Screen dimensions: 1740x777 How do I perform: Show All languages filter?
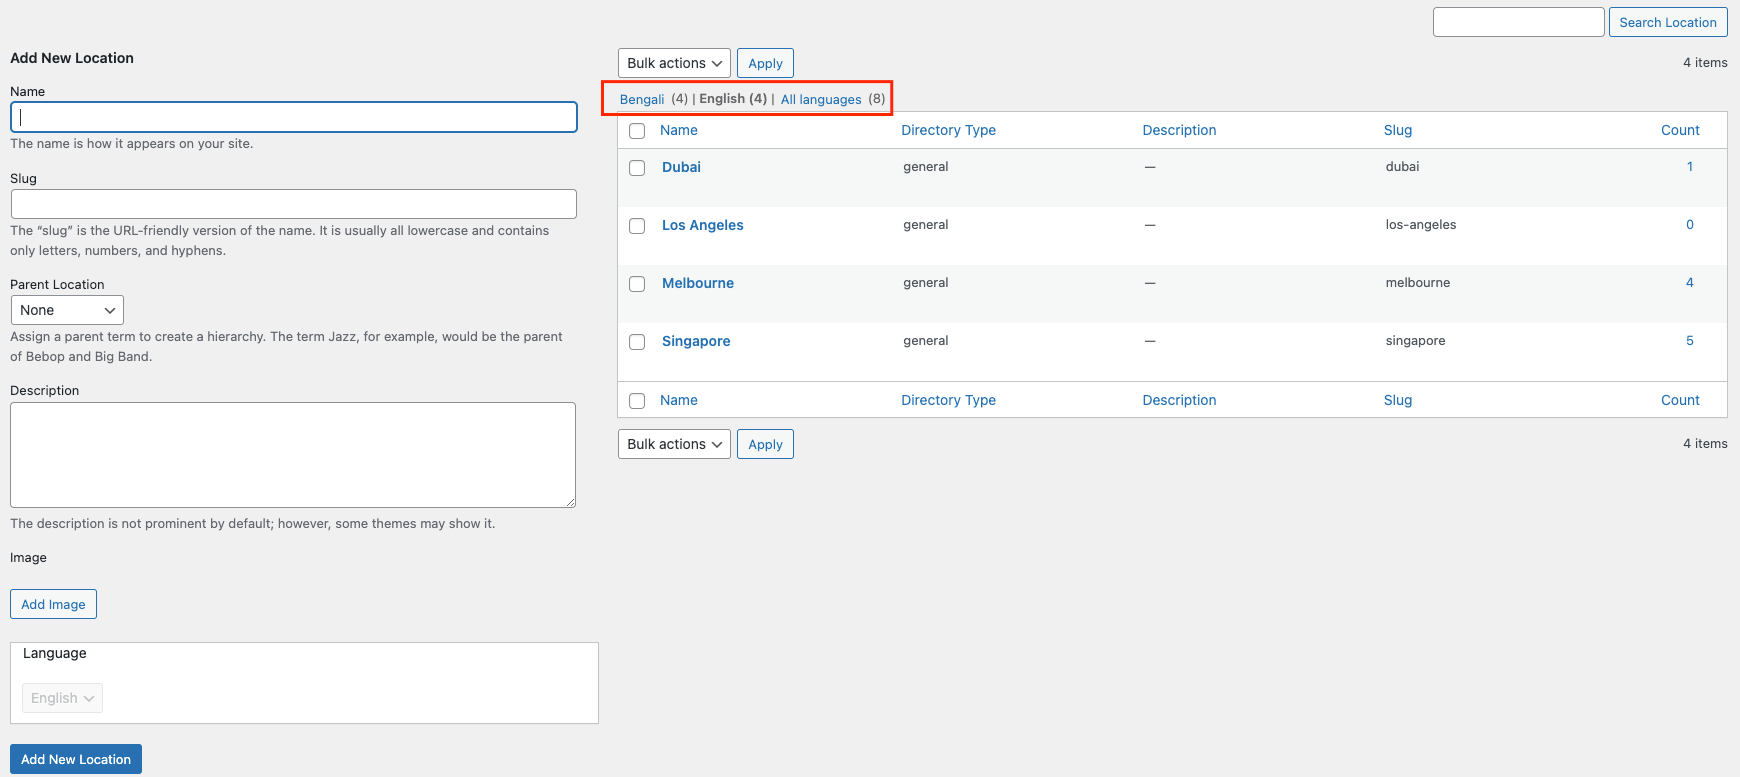click(820, 99)
